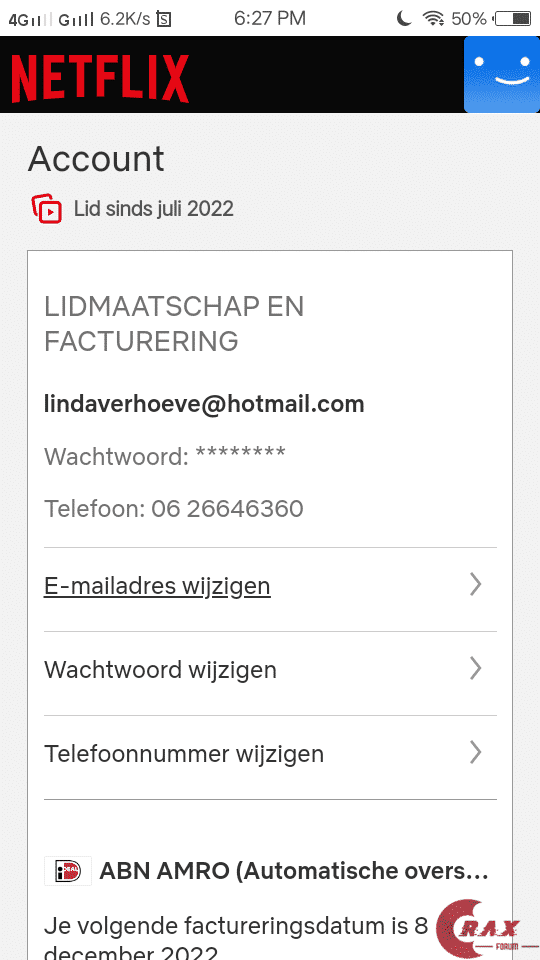
Task: Open chevron next to Wachtwoord wijzigen
Action: [476, 669]
